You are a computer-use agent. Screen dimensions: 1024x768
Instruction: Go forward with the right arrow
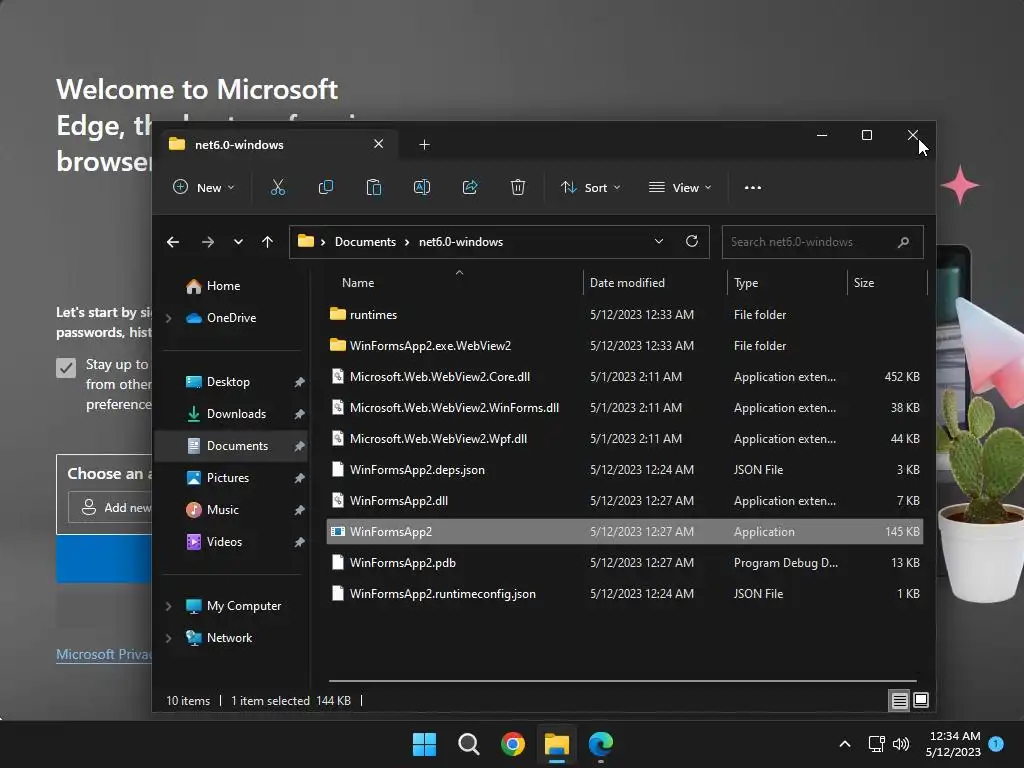coord(208,242)
